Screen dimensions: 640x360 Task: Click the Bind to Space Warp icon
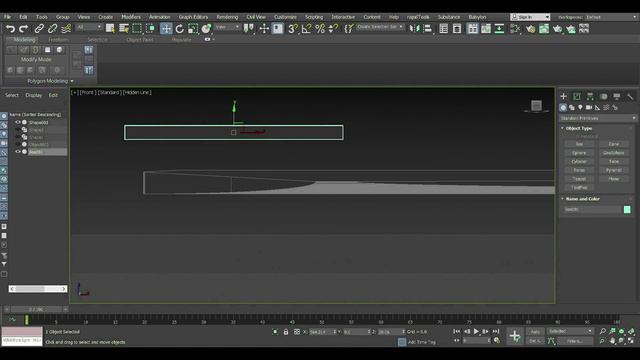click(66, 29)
